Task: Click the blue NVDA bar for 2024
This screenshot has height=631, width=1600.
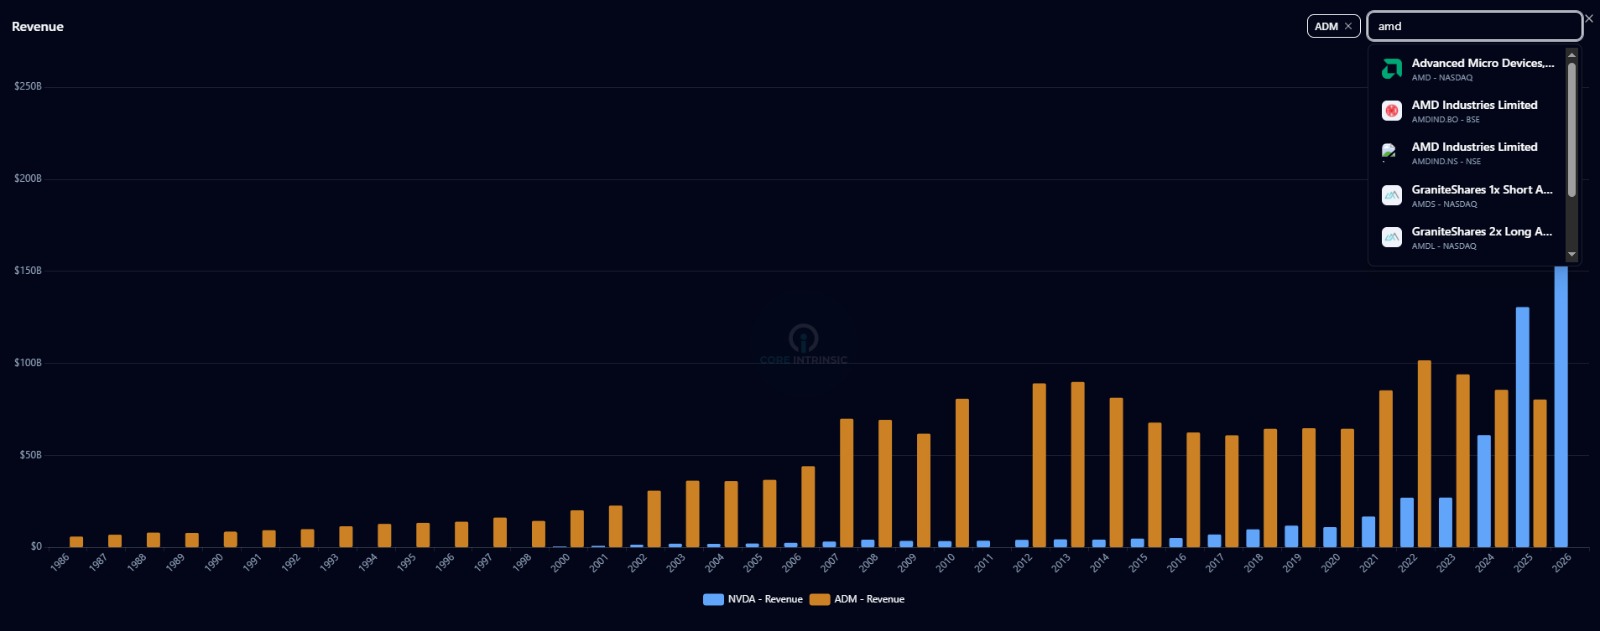Action: click(x=1484, y=491)
